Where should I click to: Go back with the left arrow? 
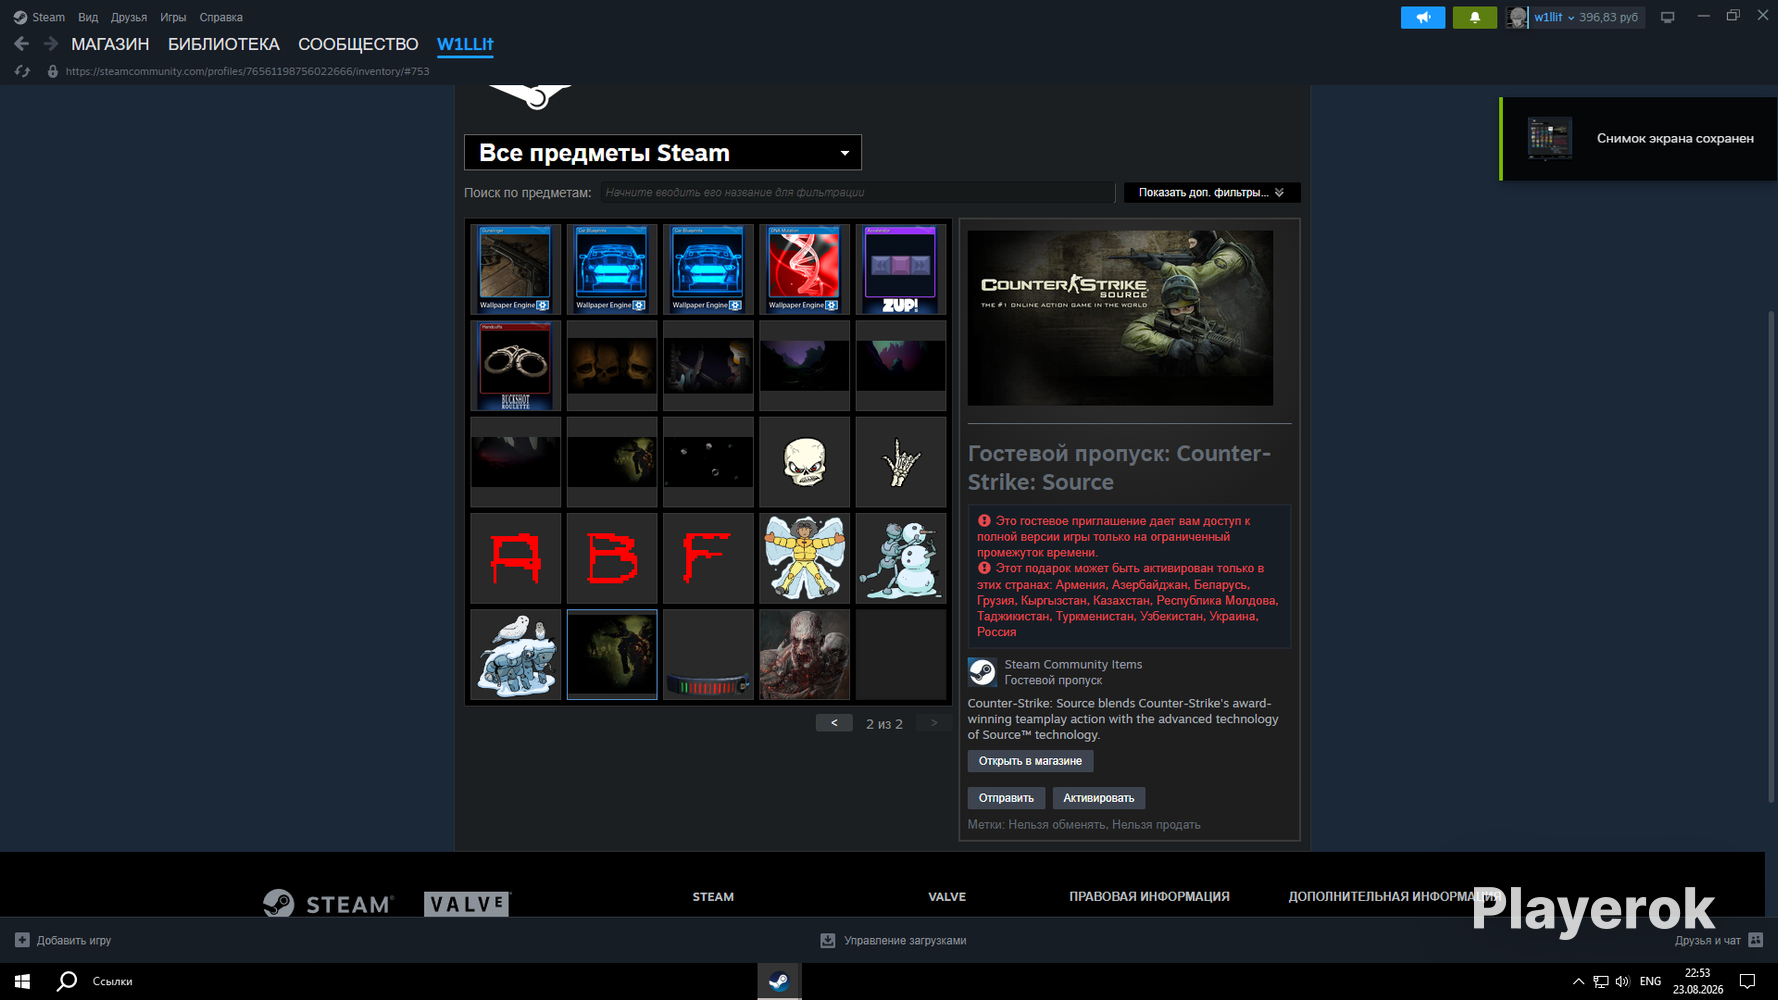click(21, 44)
